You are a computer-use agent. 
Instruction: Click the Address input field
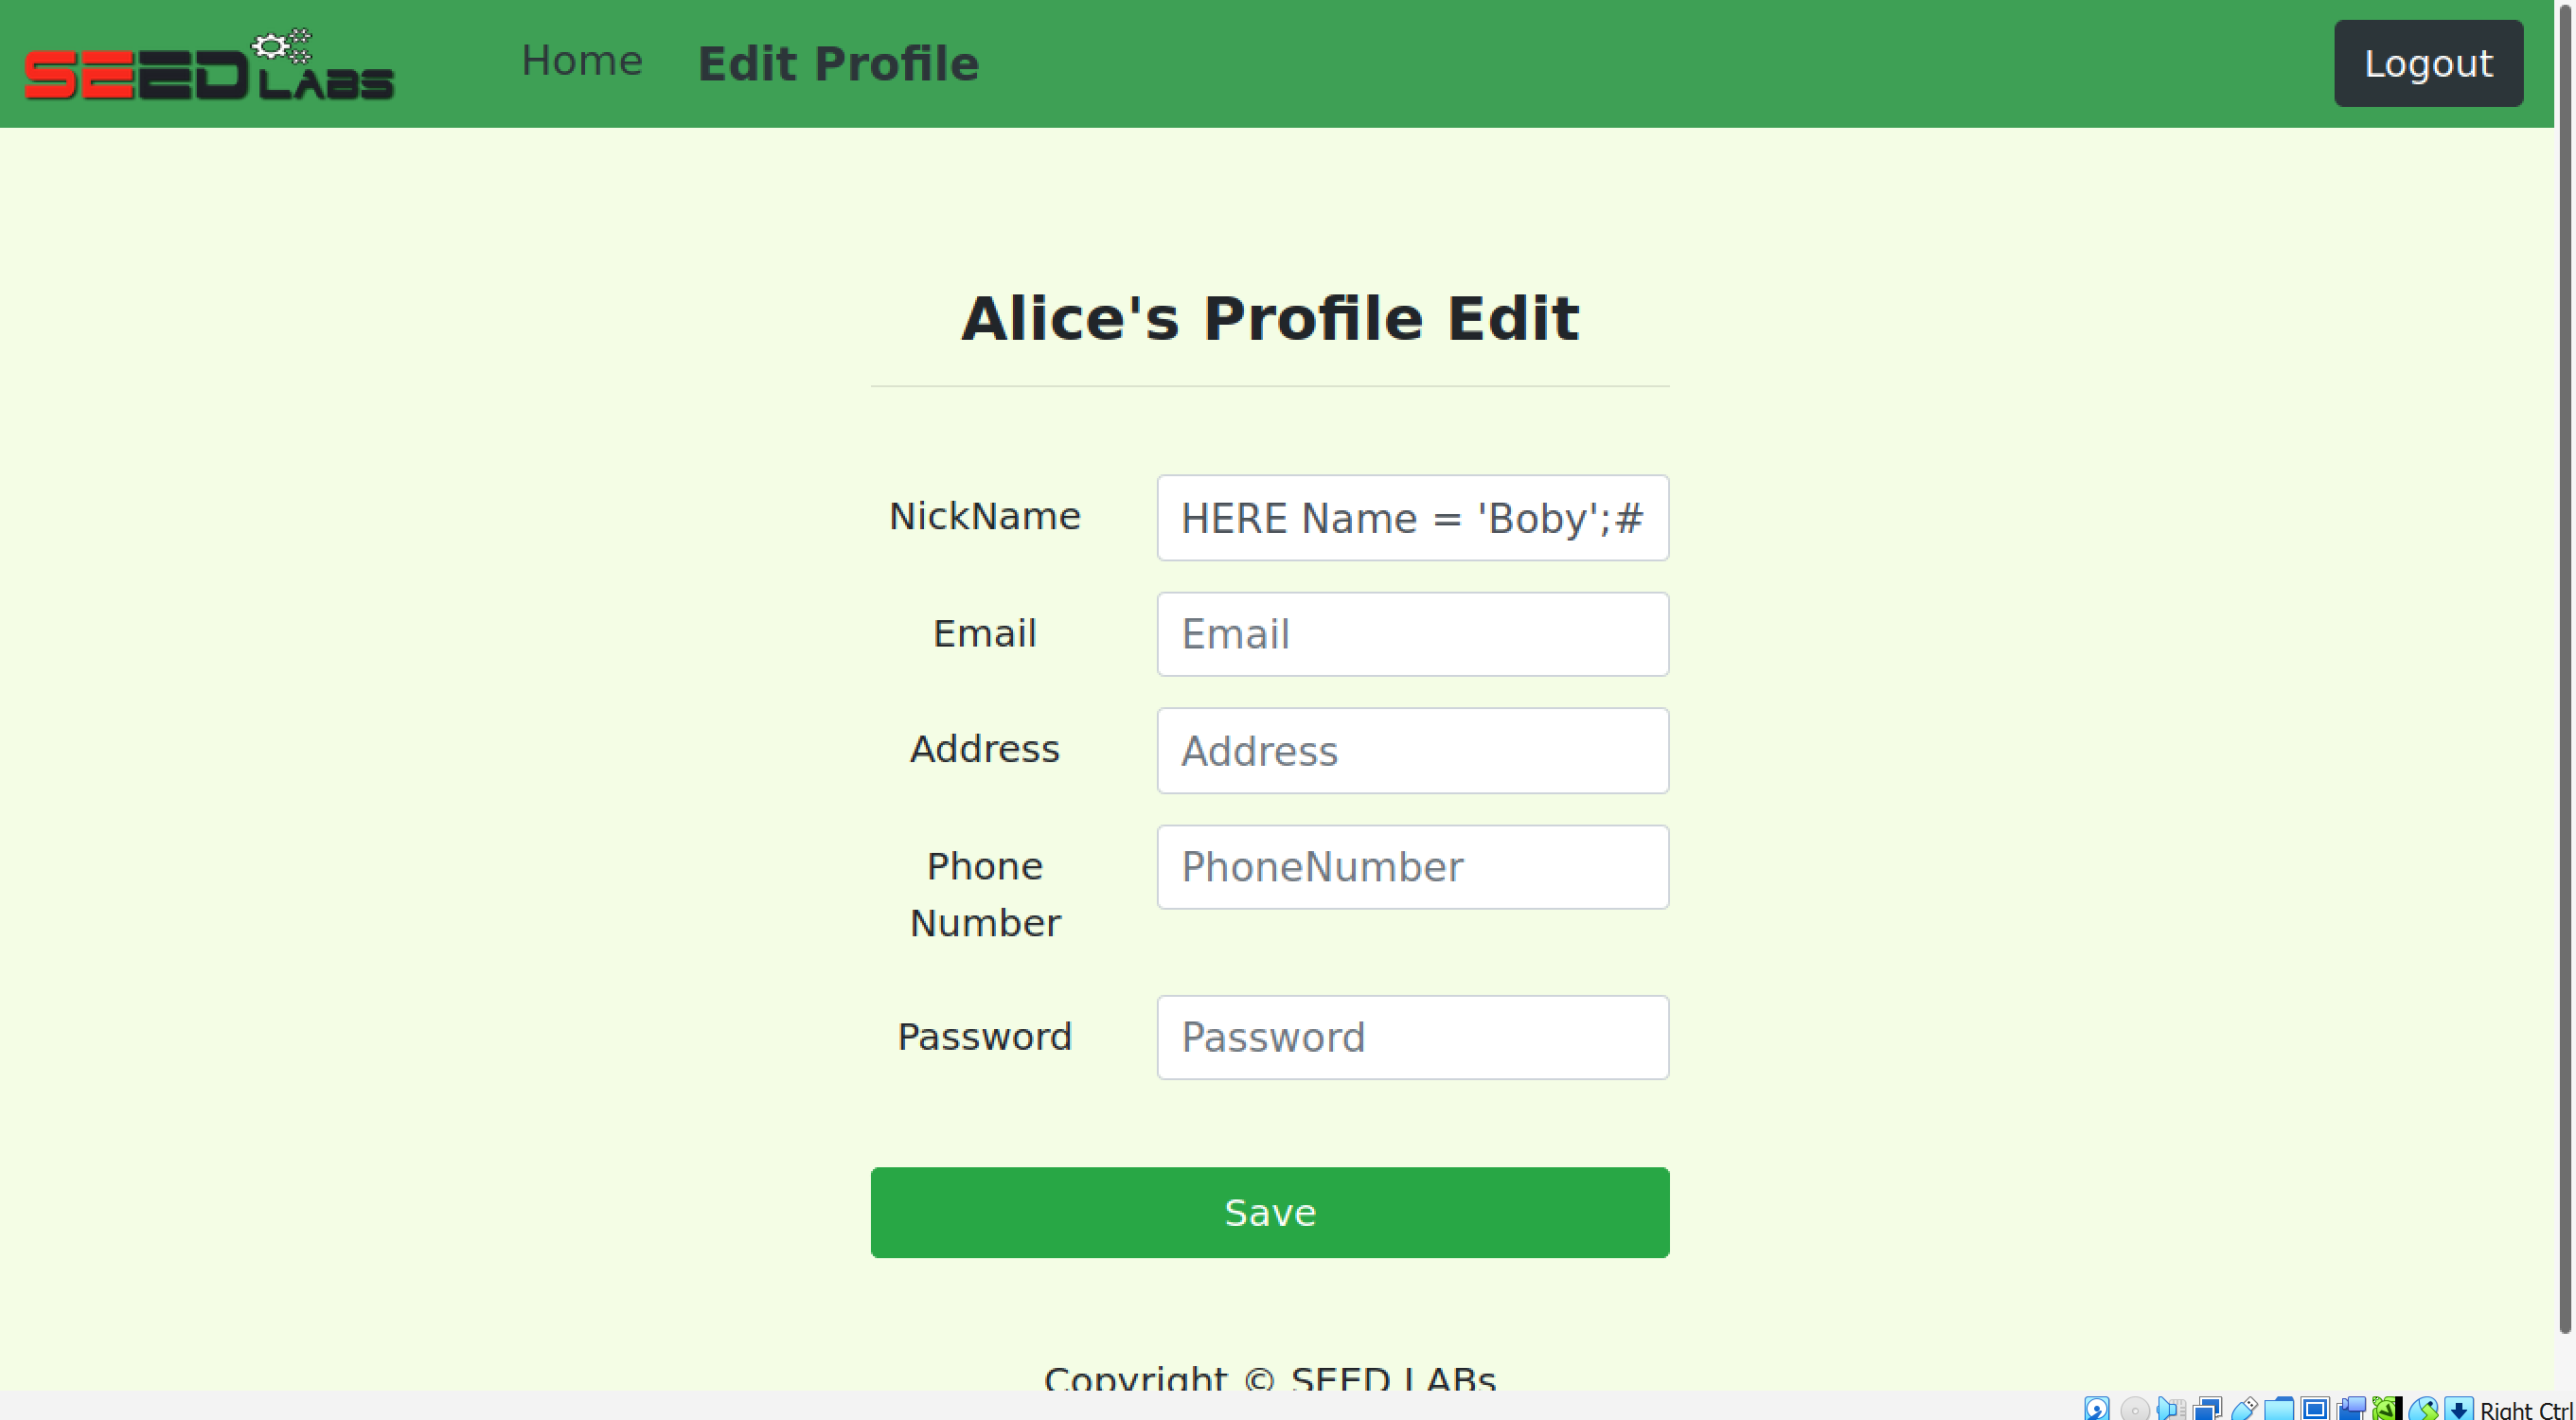1412,750
